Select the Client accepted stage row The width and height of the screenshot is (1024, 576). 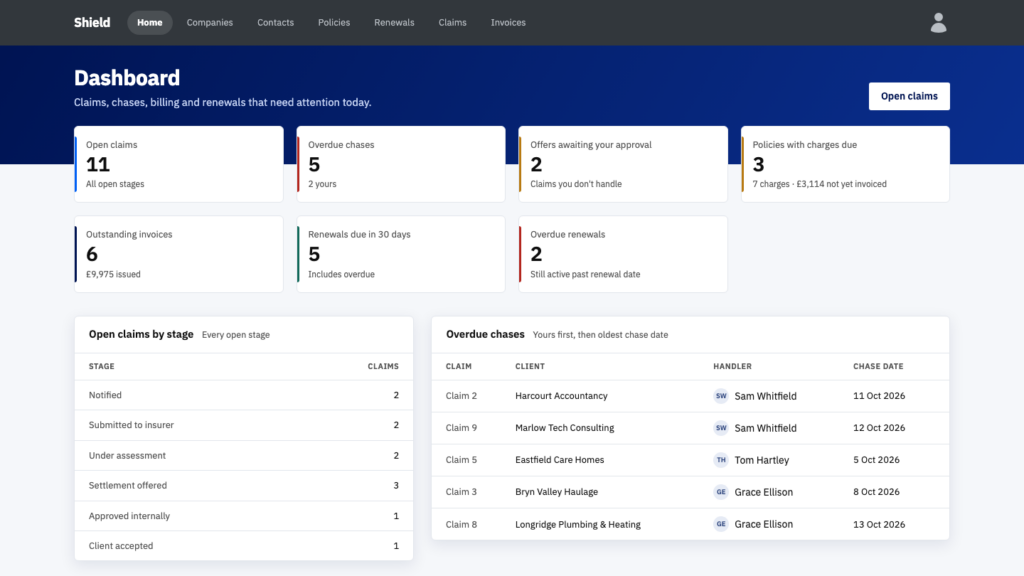point(244,546)
